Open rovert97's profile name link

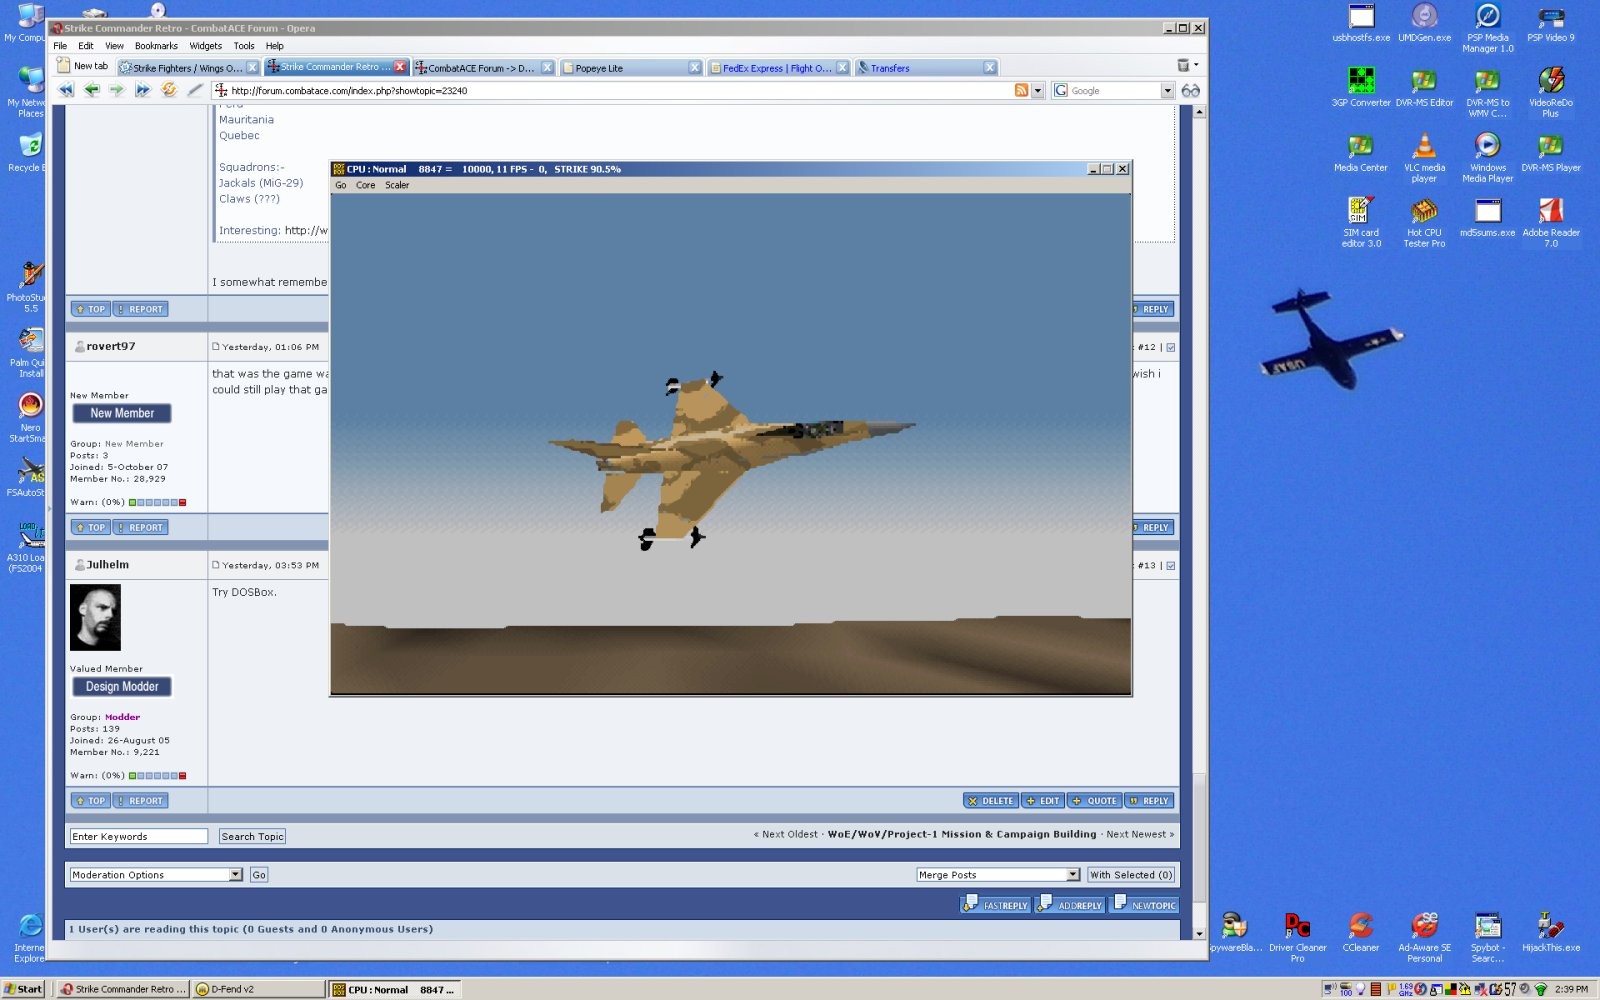(110, 347)
